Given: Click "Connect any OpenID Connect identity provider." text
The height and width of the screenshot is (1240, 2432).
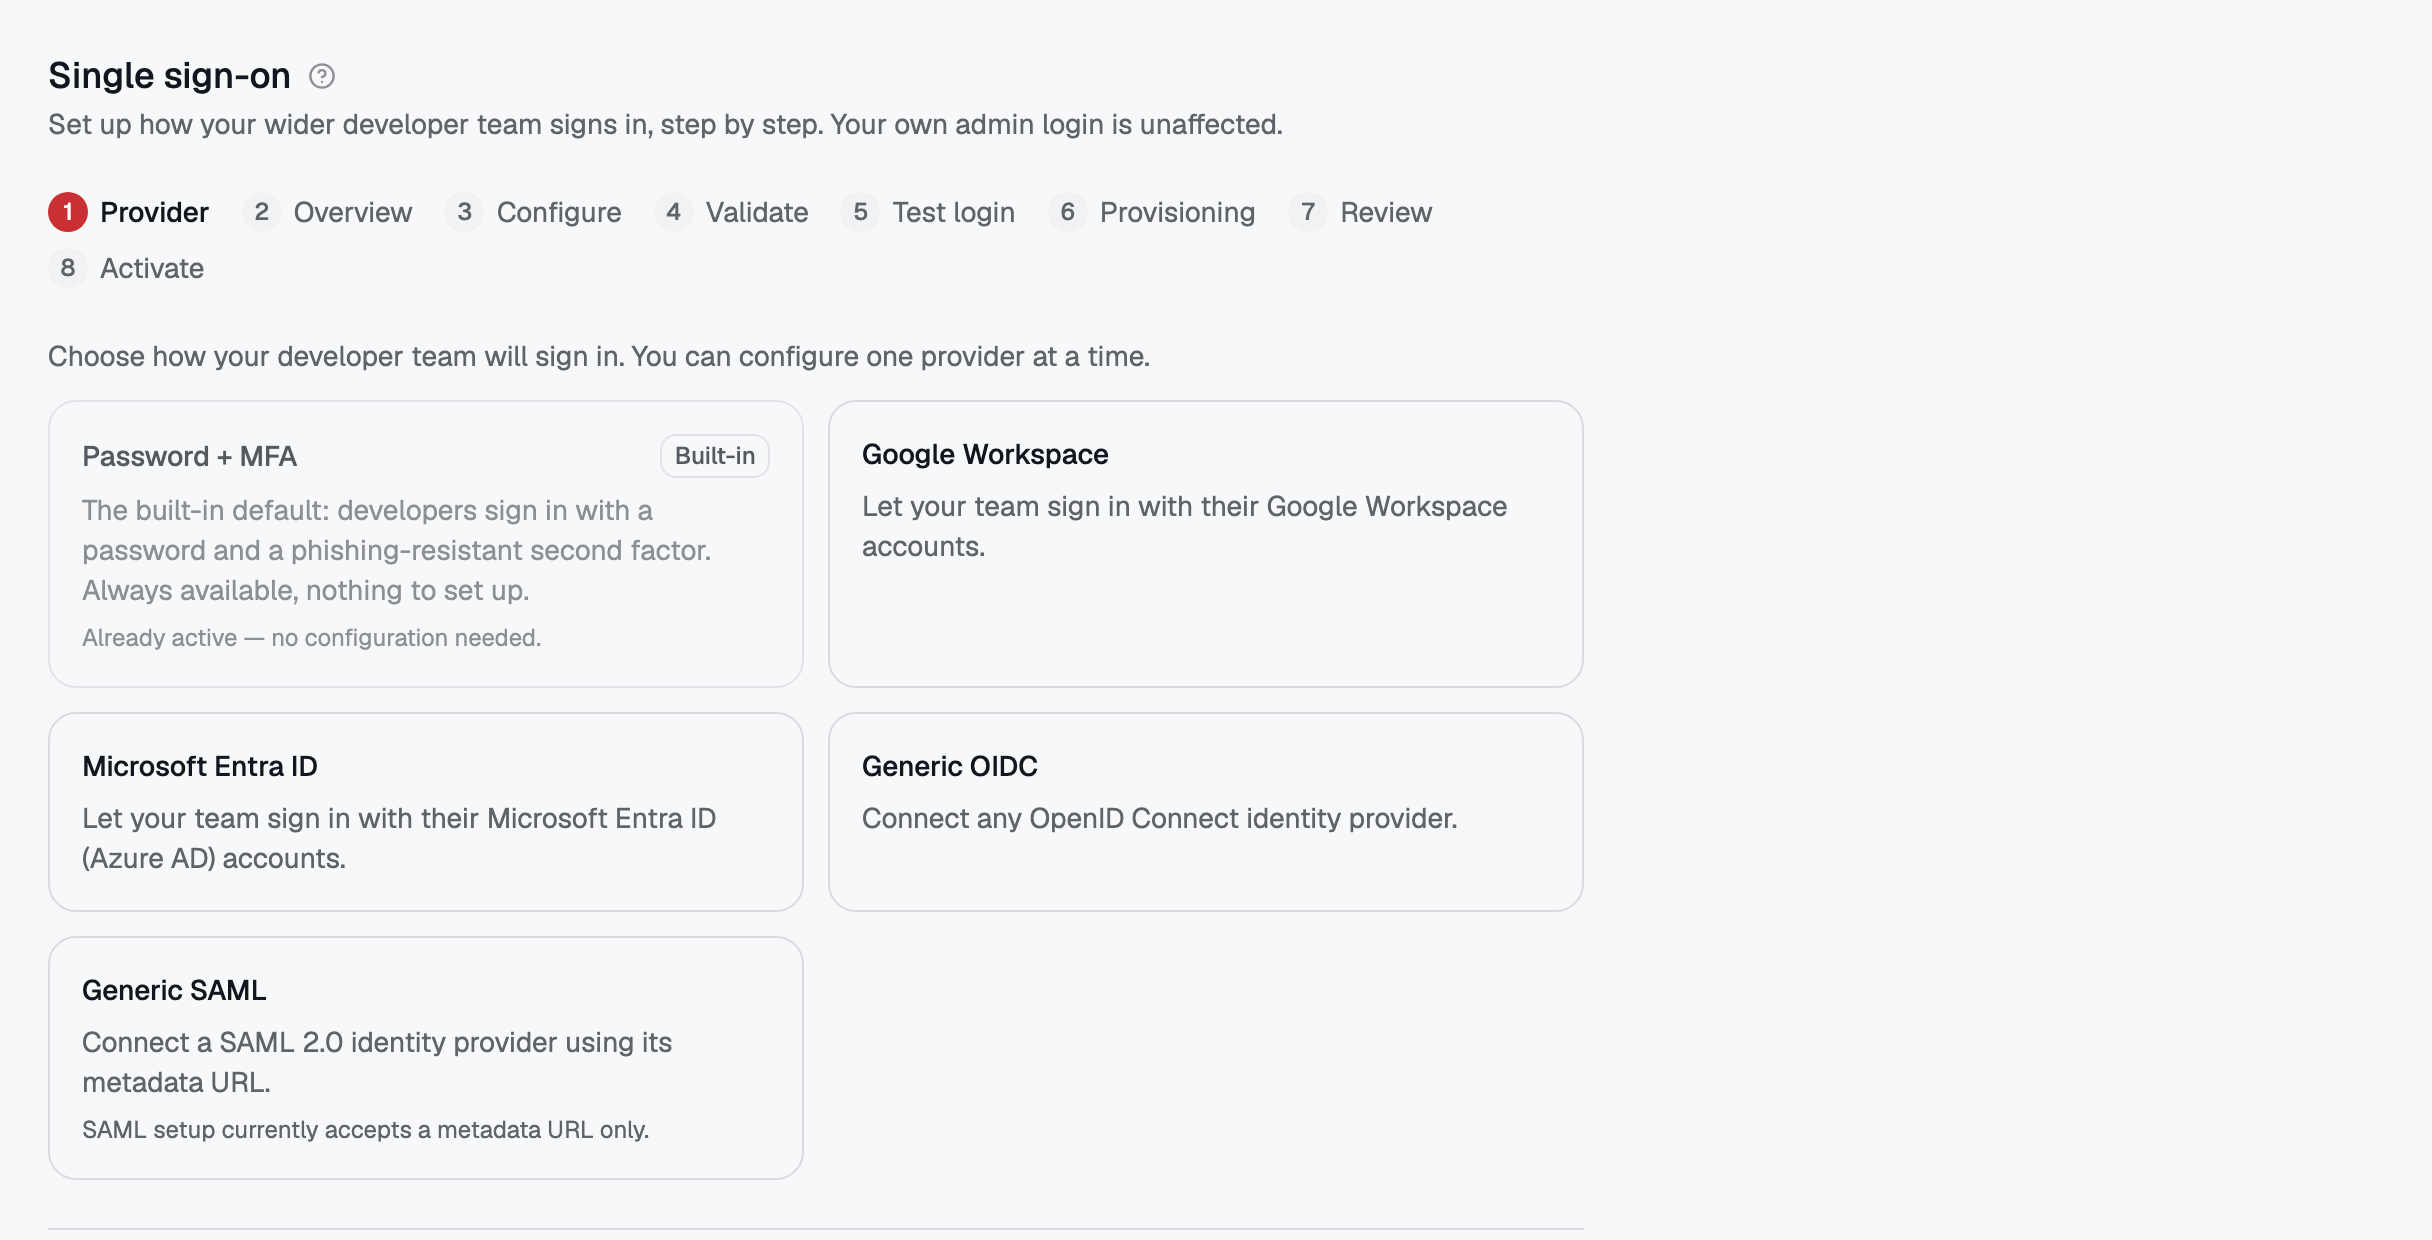Looking at the screenshot, I should click(1160, 819).
